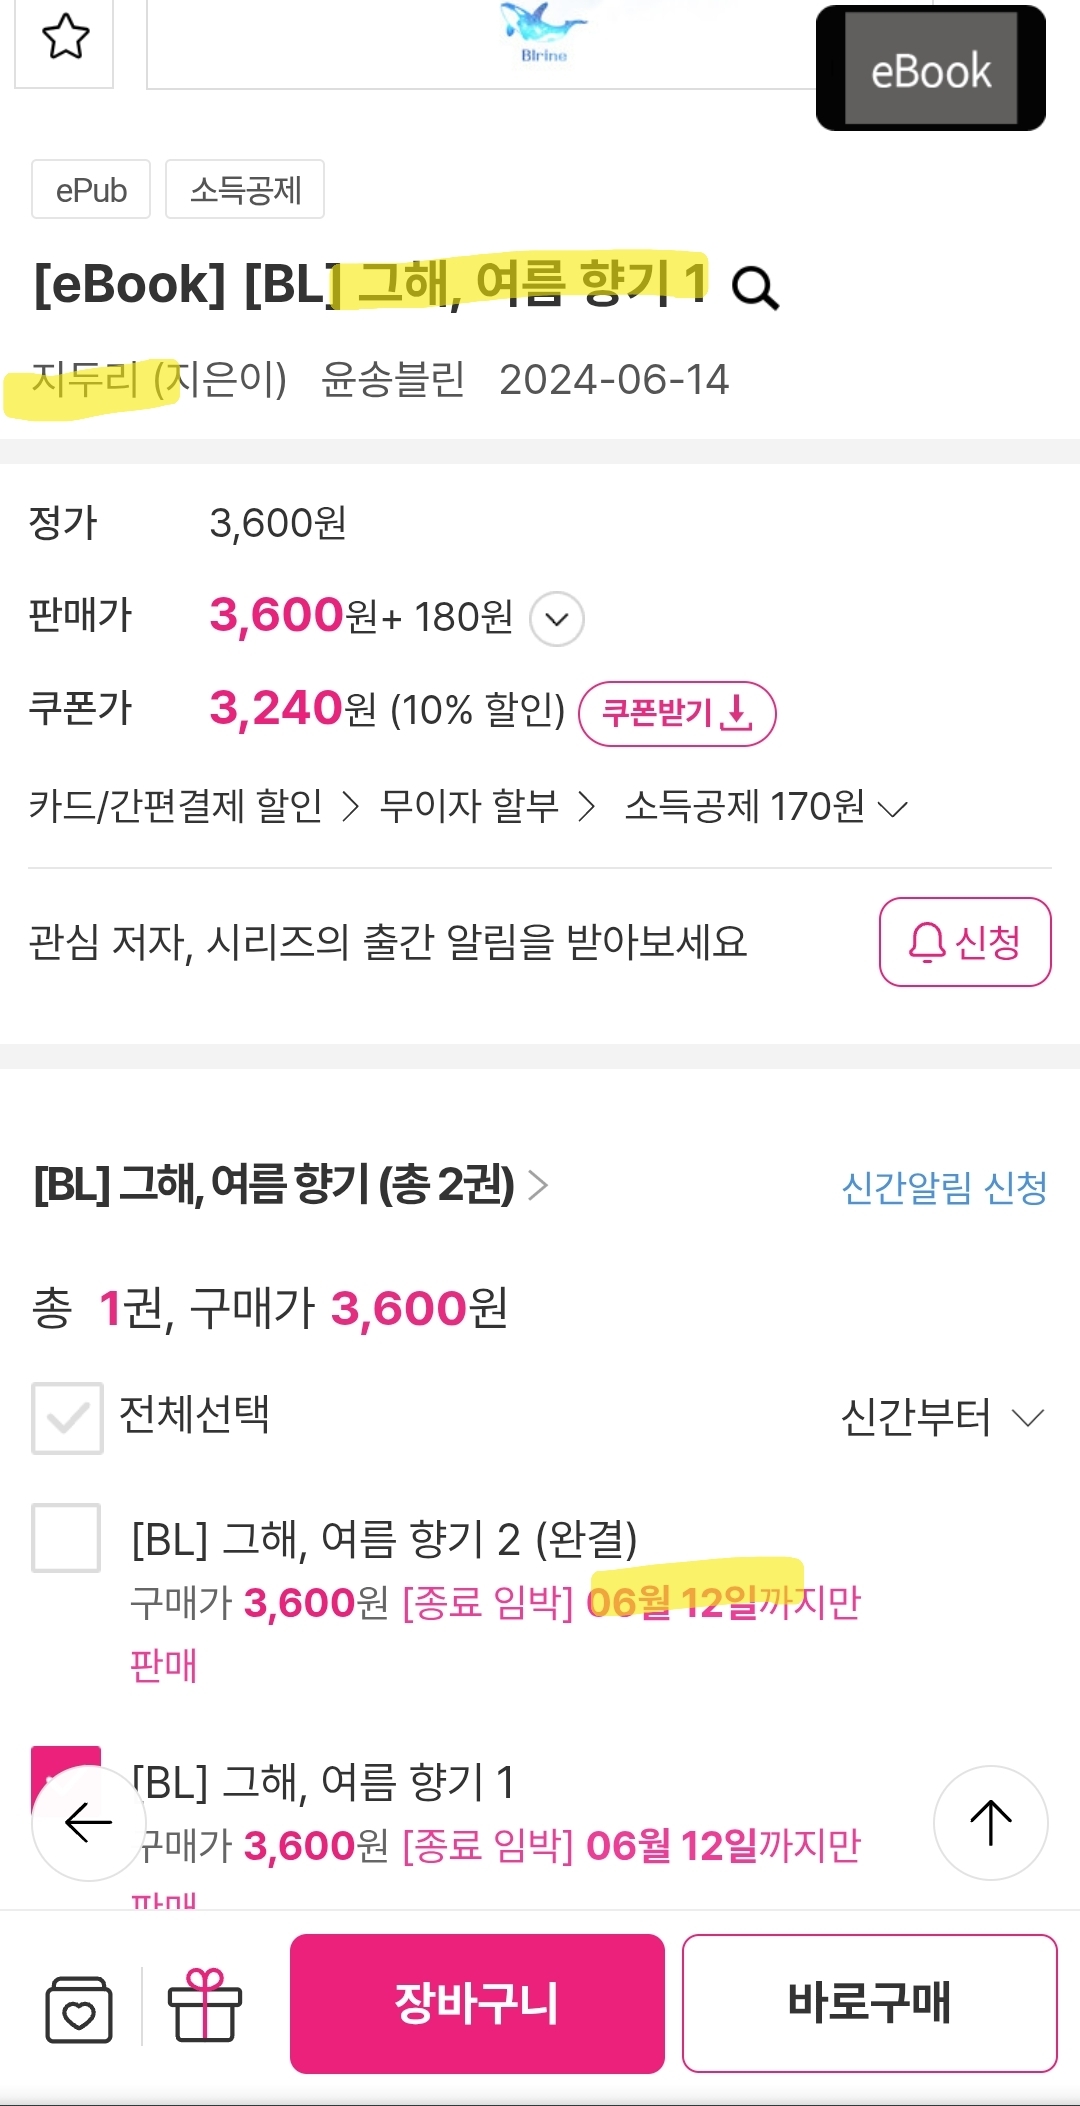Open the 신간부터 sort dropdown

pyautogui.click(x=942, y=1417)
